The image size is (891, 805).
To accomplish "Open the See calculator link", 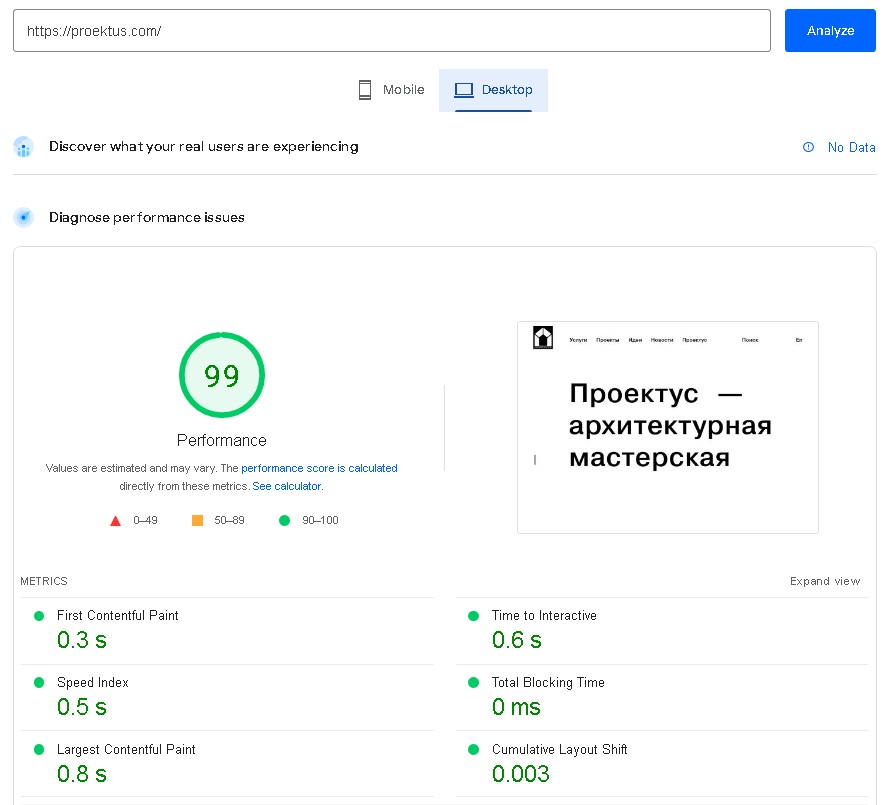I will tap(287, 486).
